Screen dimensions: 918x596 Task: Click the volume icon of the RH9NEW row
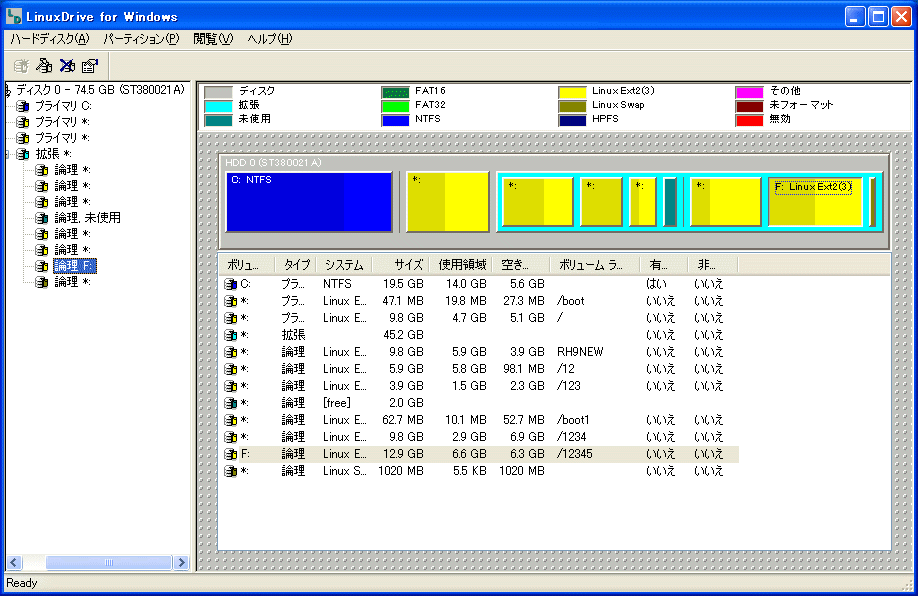231,352
